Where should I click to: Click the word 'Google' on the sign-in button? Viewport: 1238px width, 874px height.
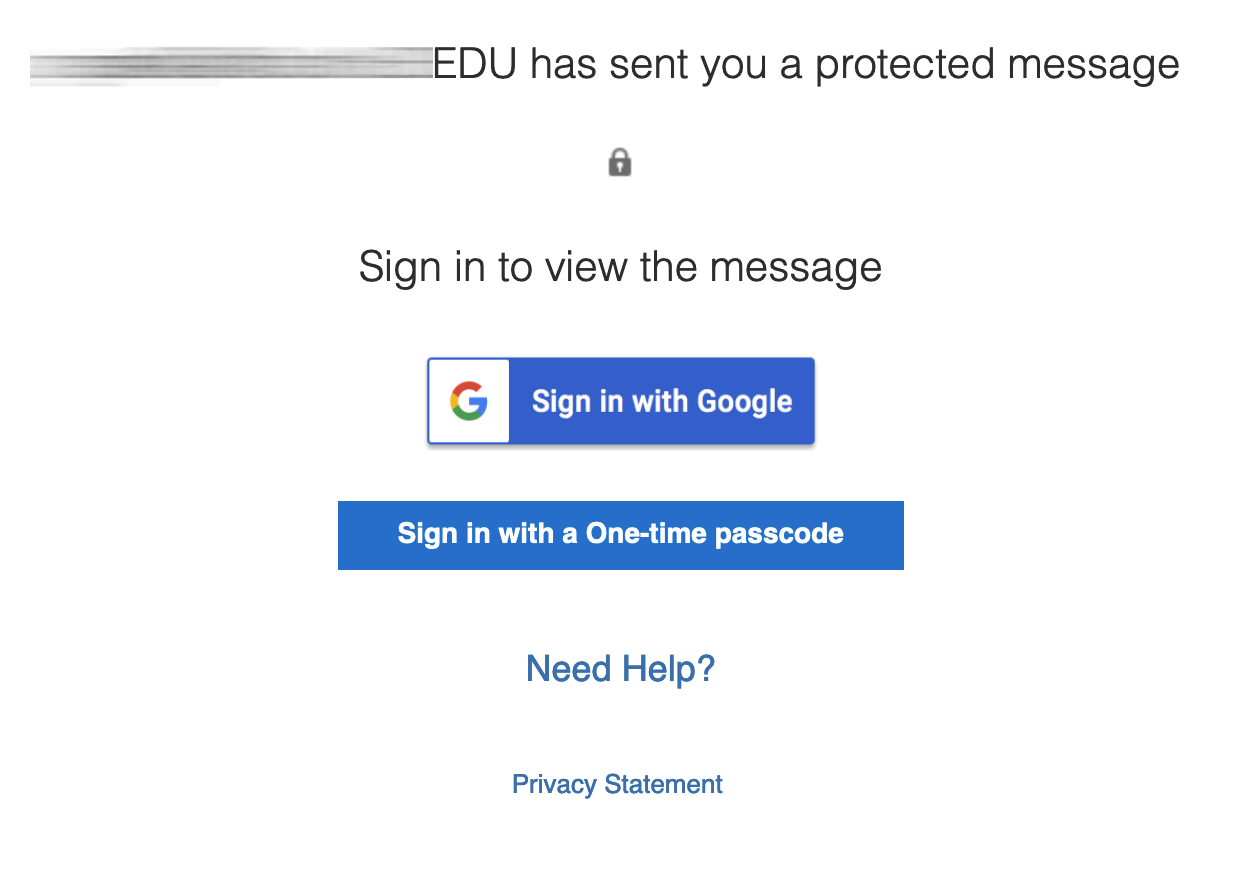pos(744,402)
